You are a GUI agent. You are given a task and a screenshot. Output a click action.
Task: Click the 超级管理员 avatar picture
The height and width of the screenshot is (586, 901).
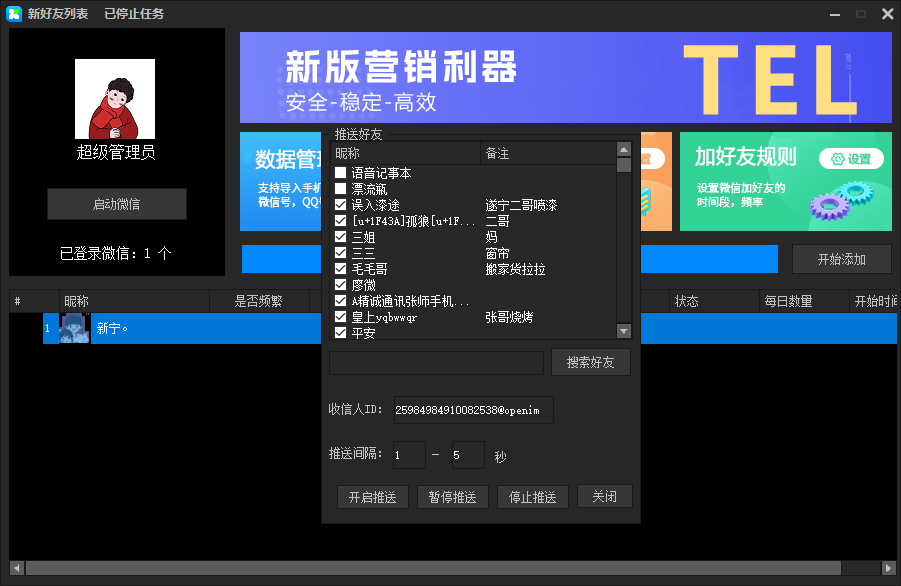tap(114, 98)
